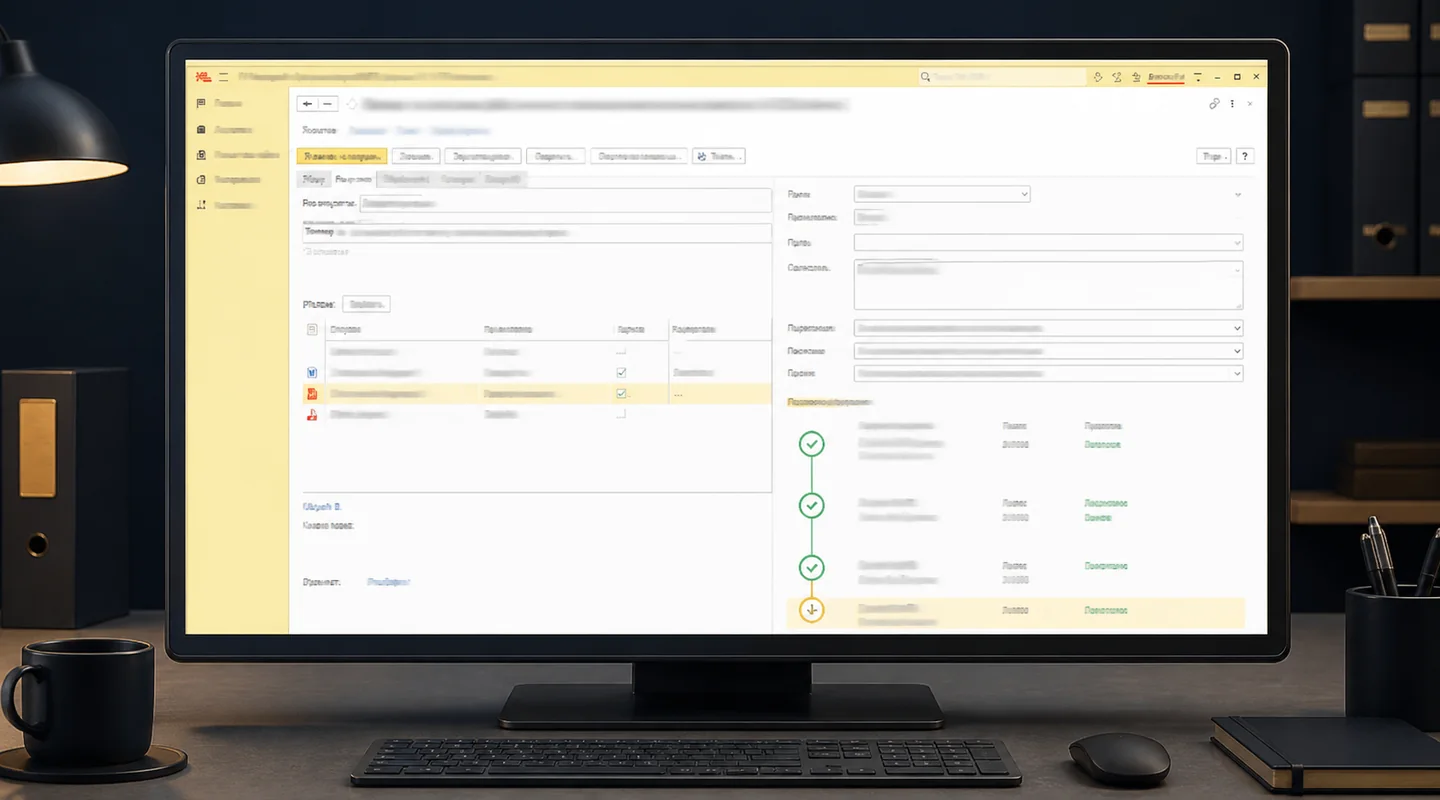Click the orange file icon in the highlighted row
This screenshot has width=1440, height=800.
pos(312,394)
